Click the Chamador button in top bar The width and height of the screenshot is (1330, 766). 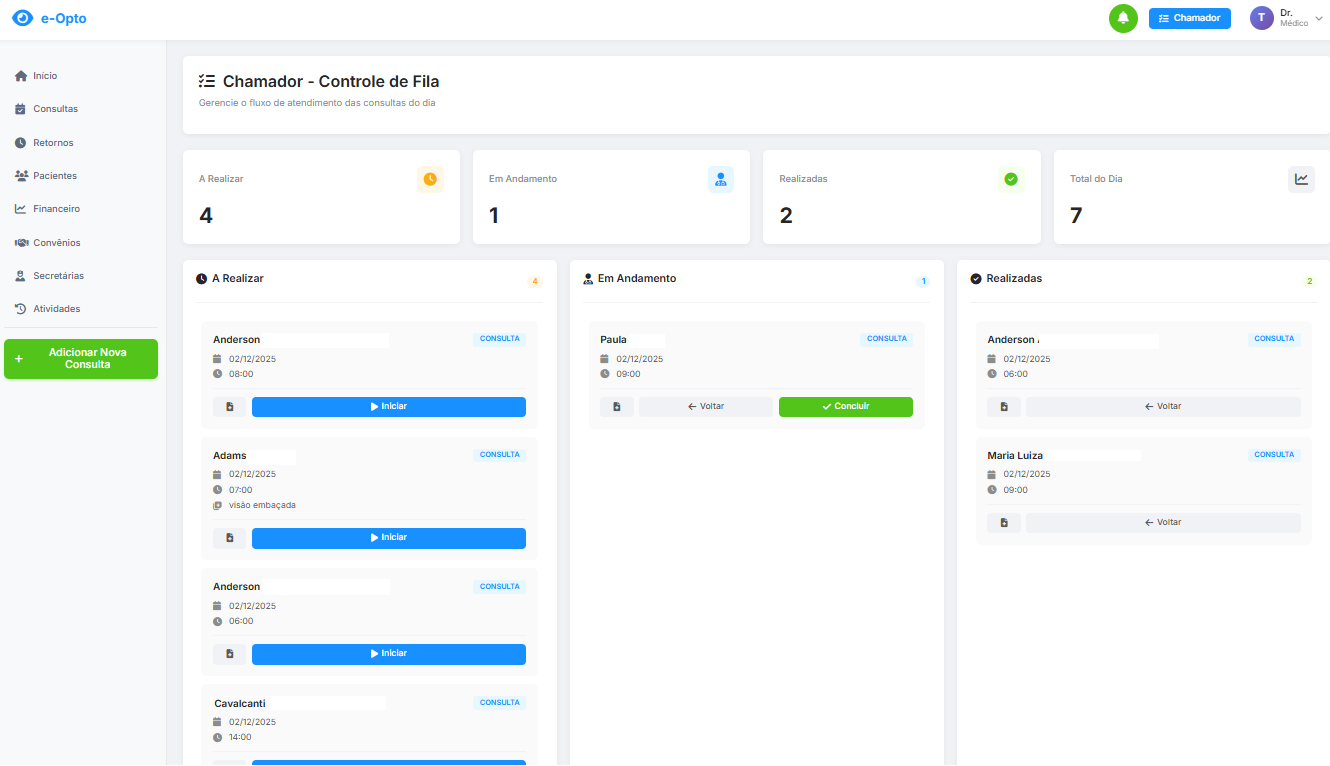tap(1189, 18)
